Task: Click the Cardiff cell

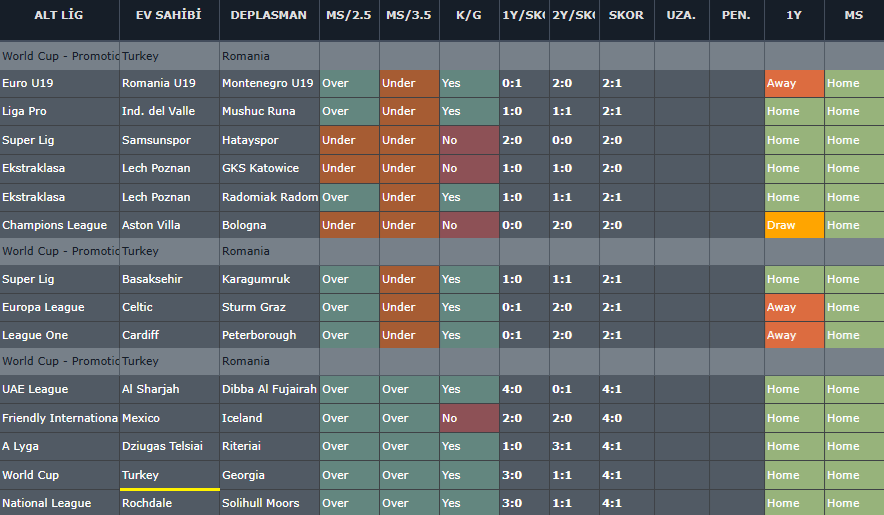Action: point(169,335)
